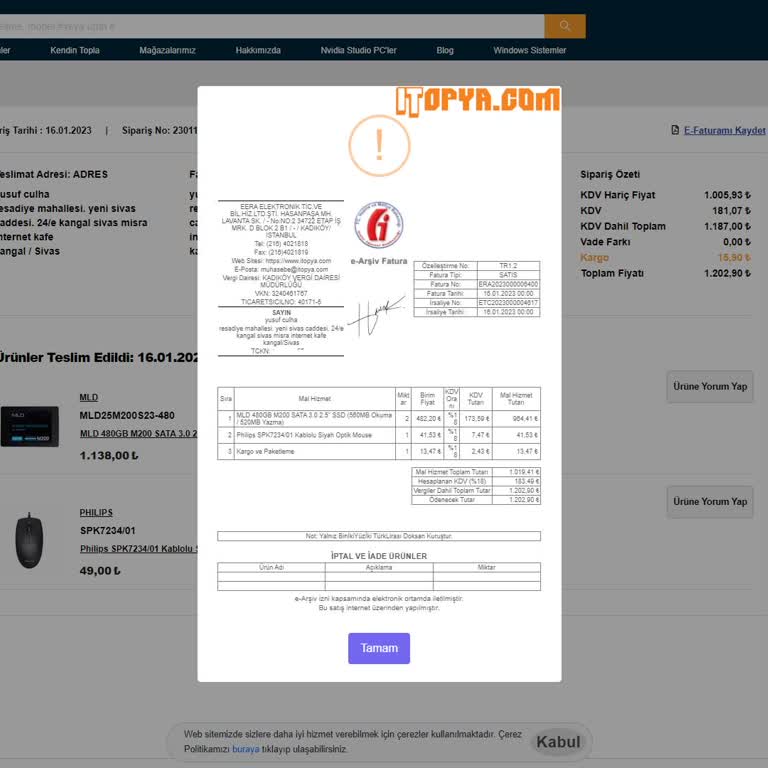Click the MLD SSD product thumbnail

tap(30, 426)
